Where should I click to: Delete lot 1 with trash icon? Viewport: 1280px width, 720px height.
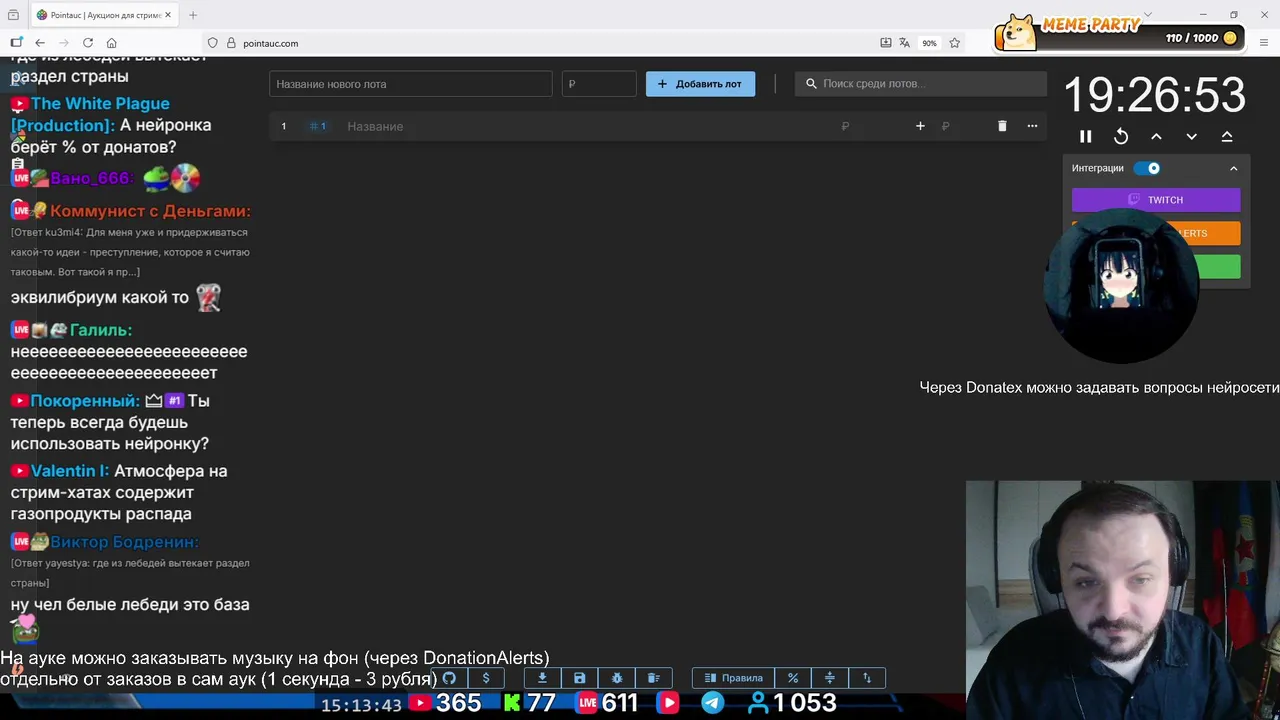(x=1002, y=126)
